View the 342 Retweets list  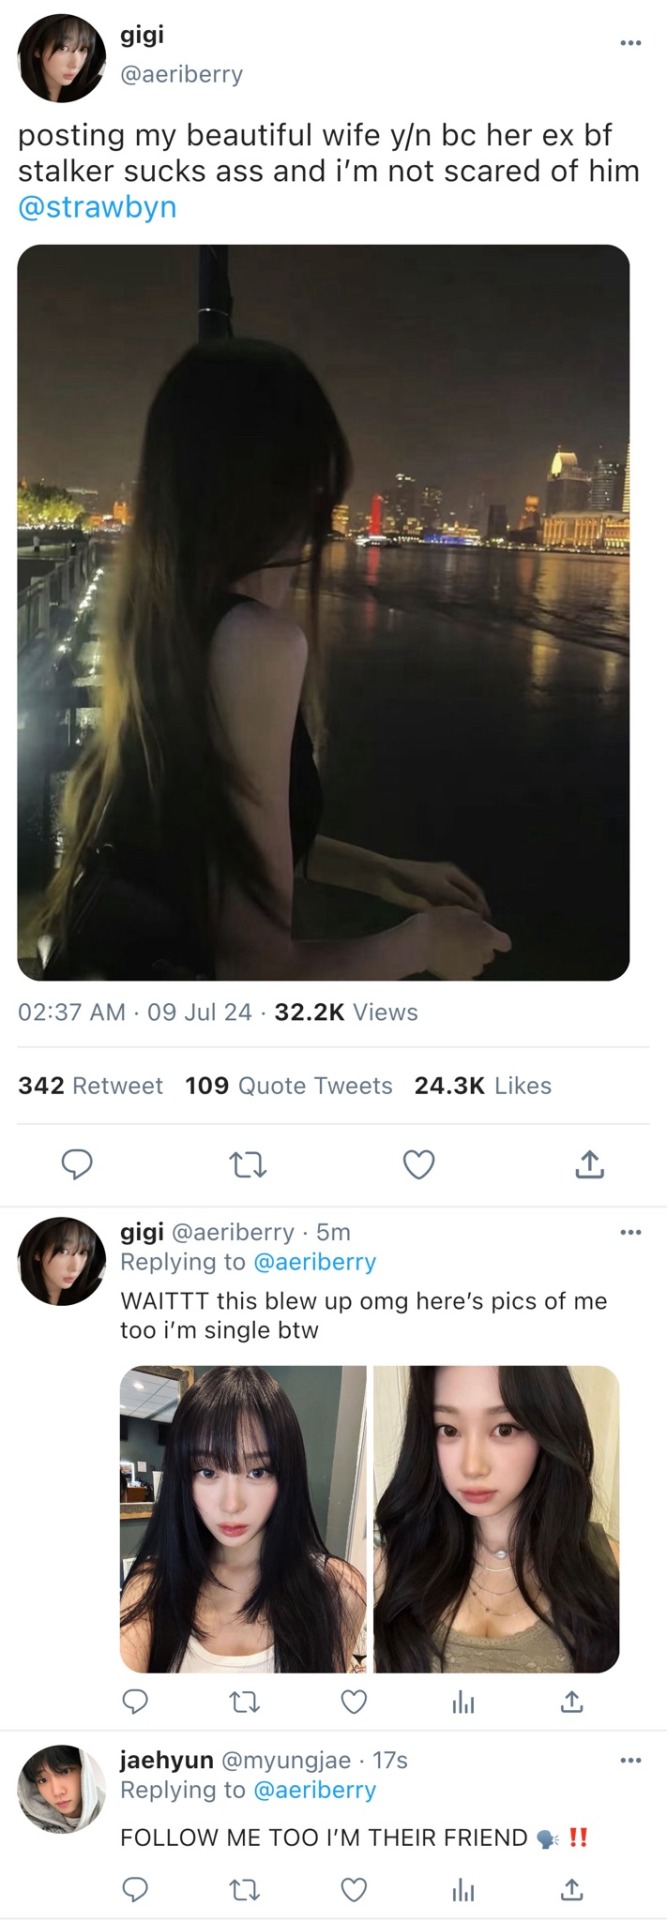[x=90, y=1086]
